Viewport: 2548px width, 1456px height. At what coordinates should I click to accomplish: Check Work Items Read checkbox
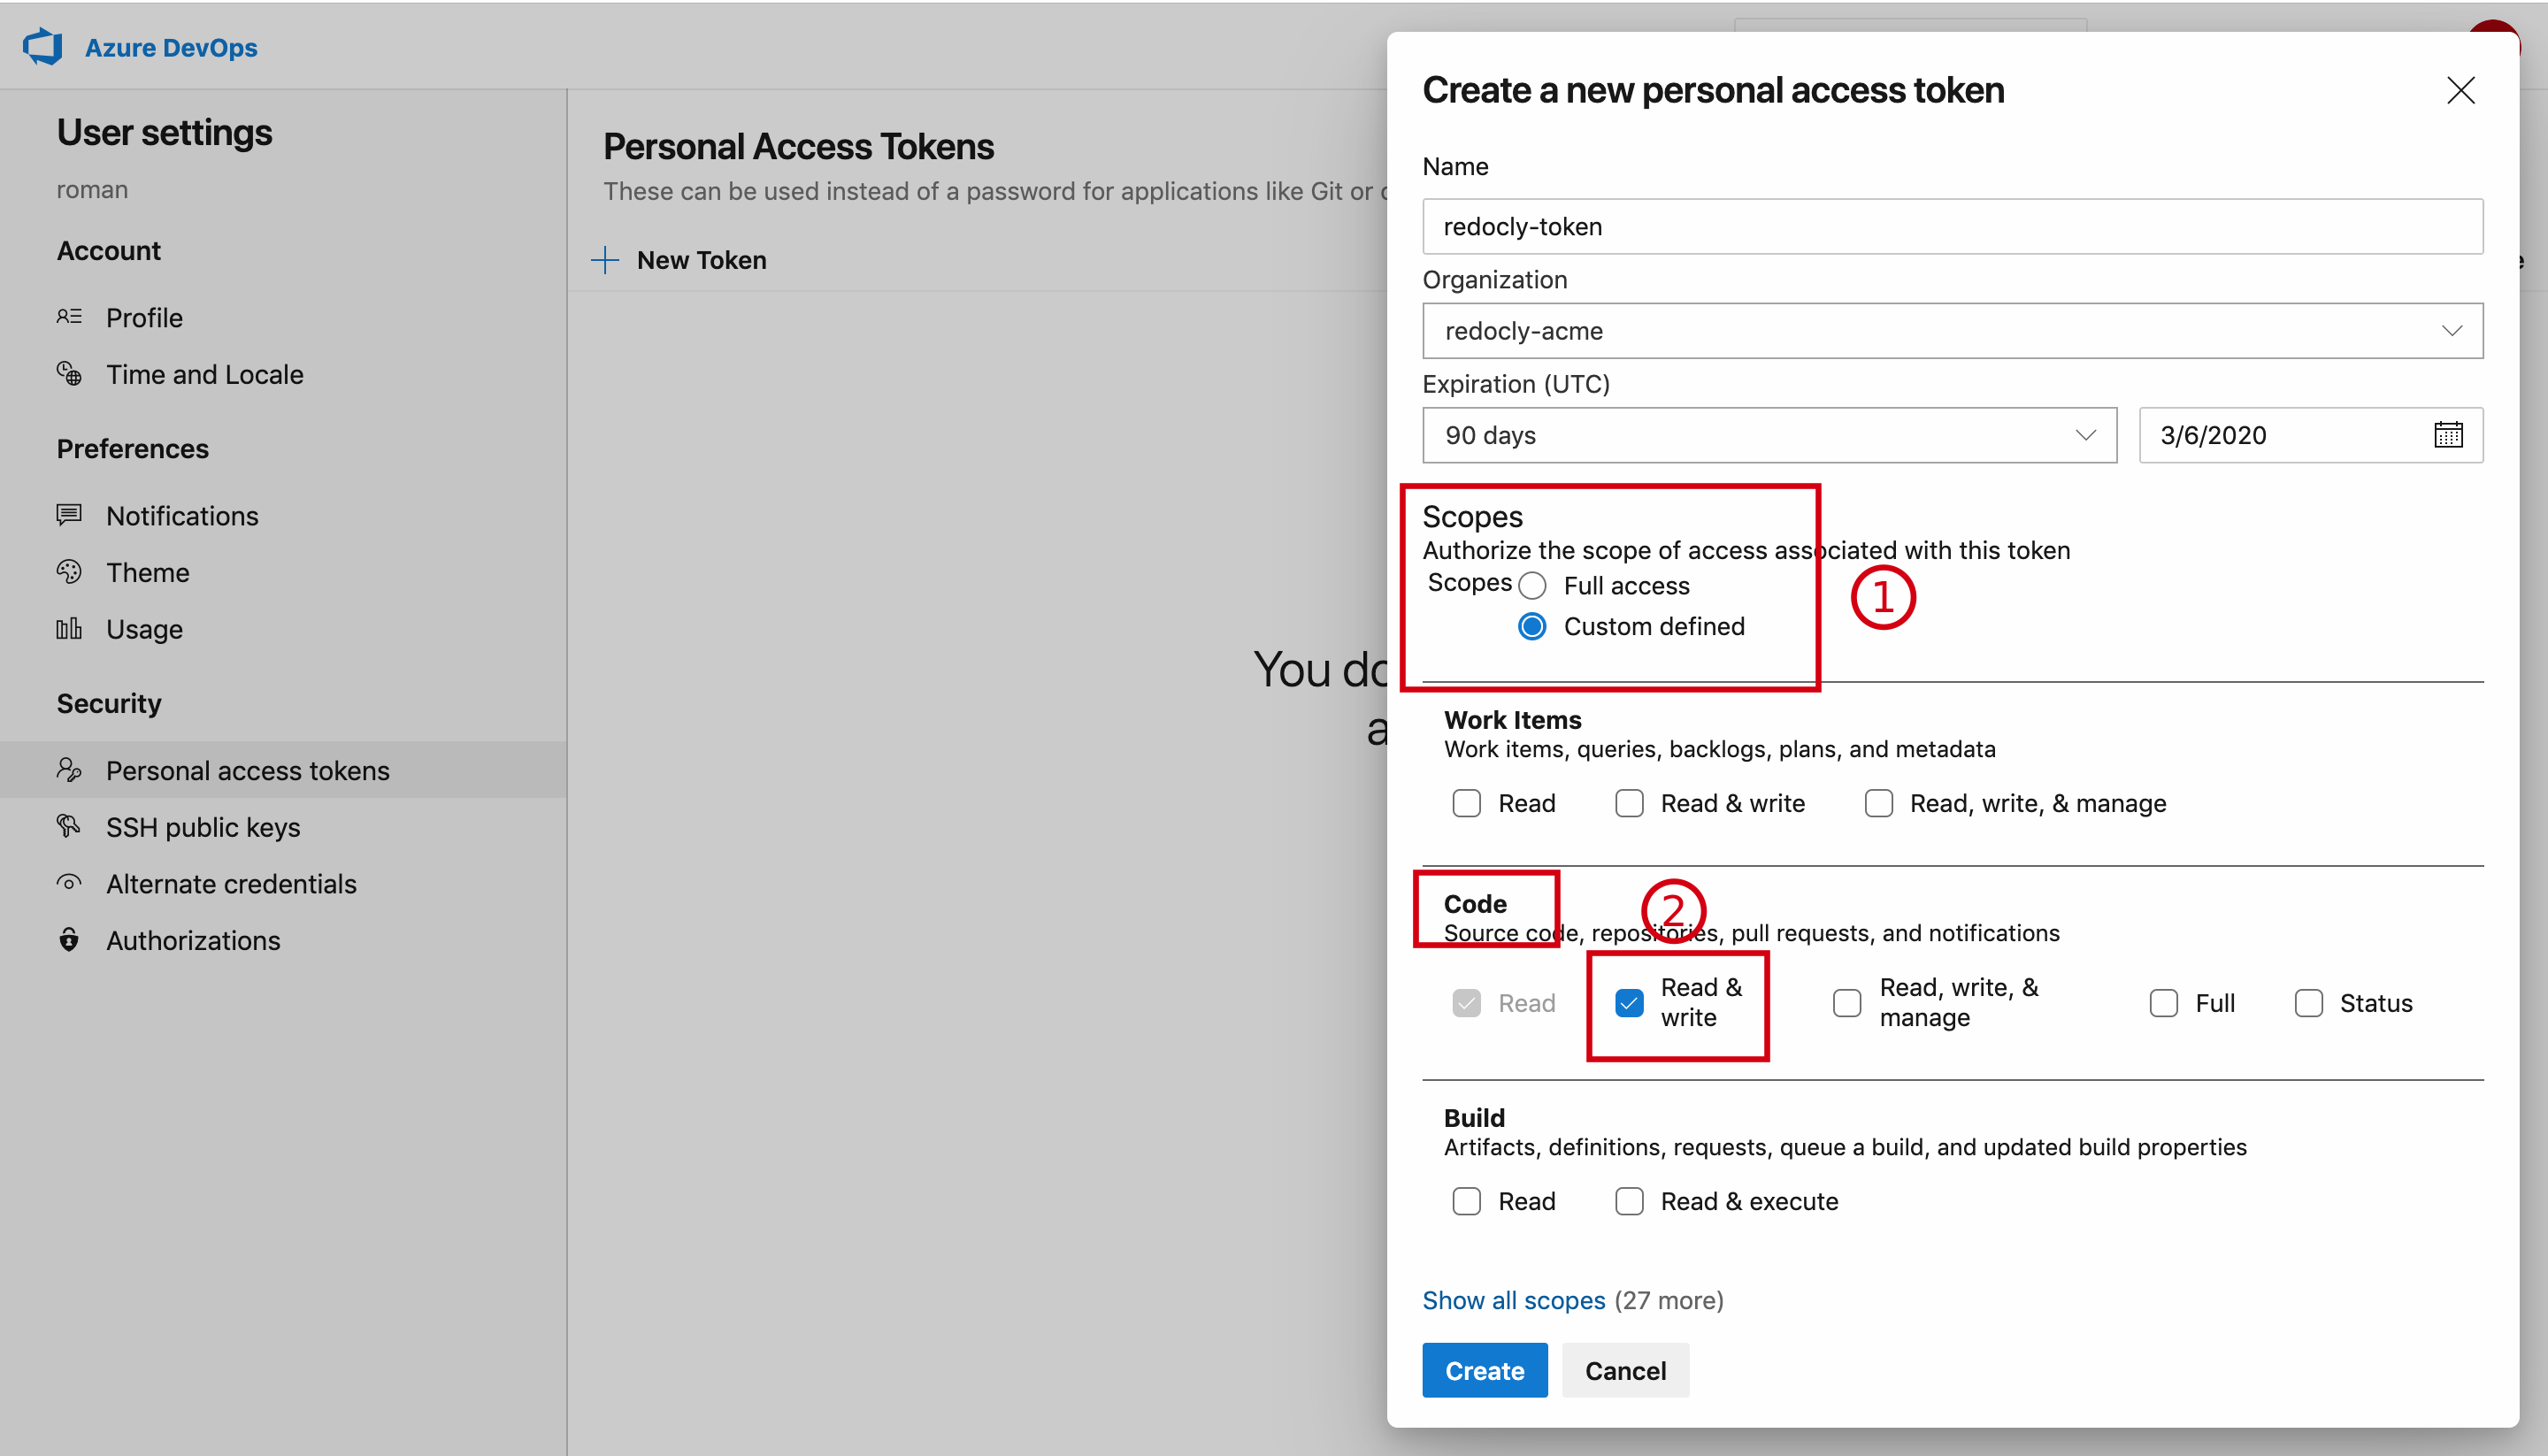[1467, 803]
